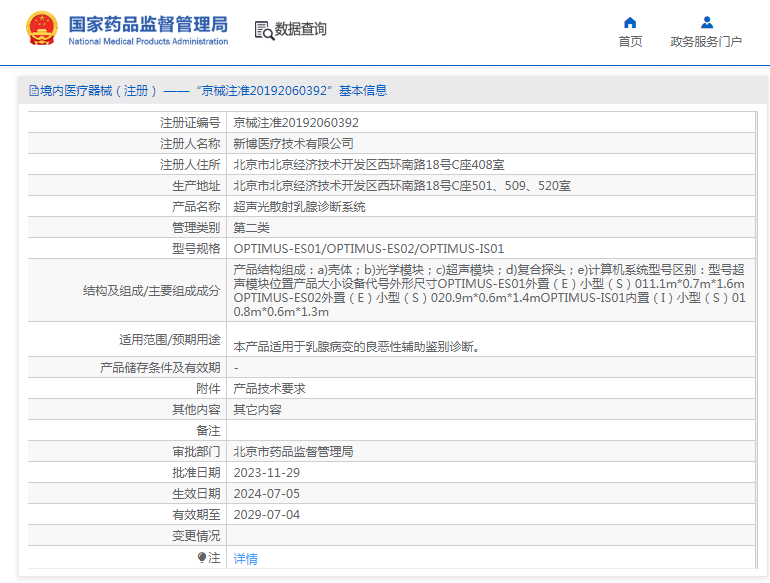Viewport: 770px width, 583px height.
Task: Click the value 京械注准20192060392 in table
Action: [x=296, y=123]
